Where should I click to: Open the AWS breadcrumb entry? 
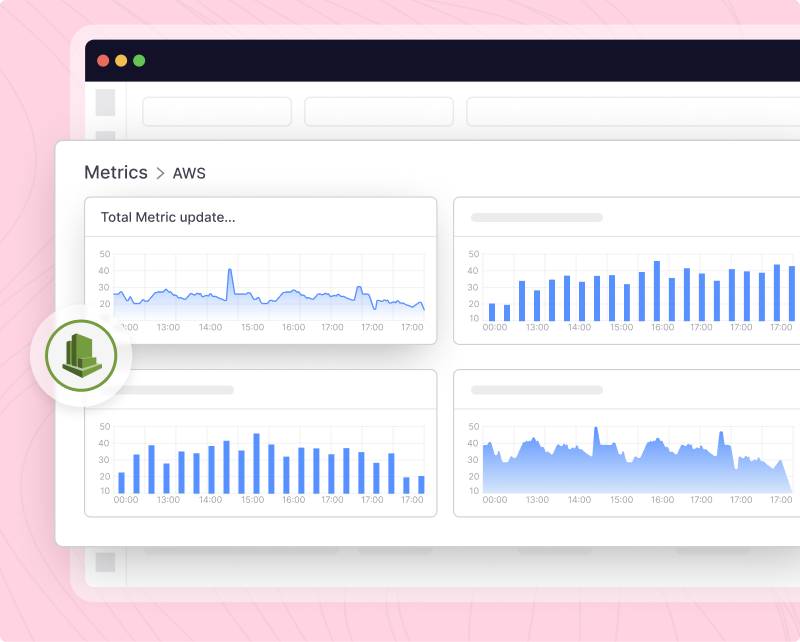coord(190,173)
